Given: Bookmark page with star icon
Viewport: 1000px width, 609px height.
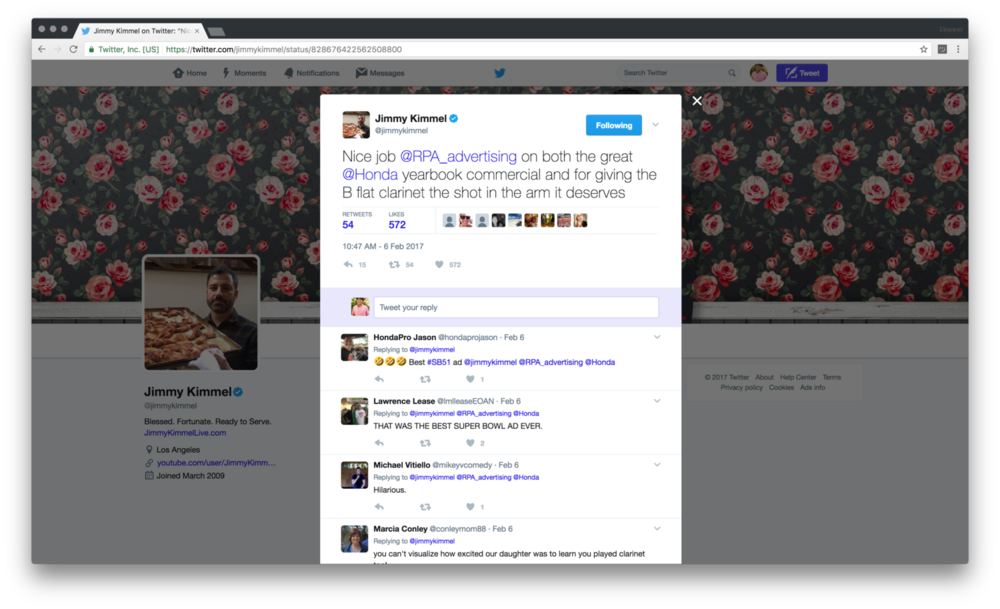Looking at the screenshot, I should [x=923, y=49].
